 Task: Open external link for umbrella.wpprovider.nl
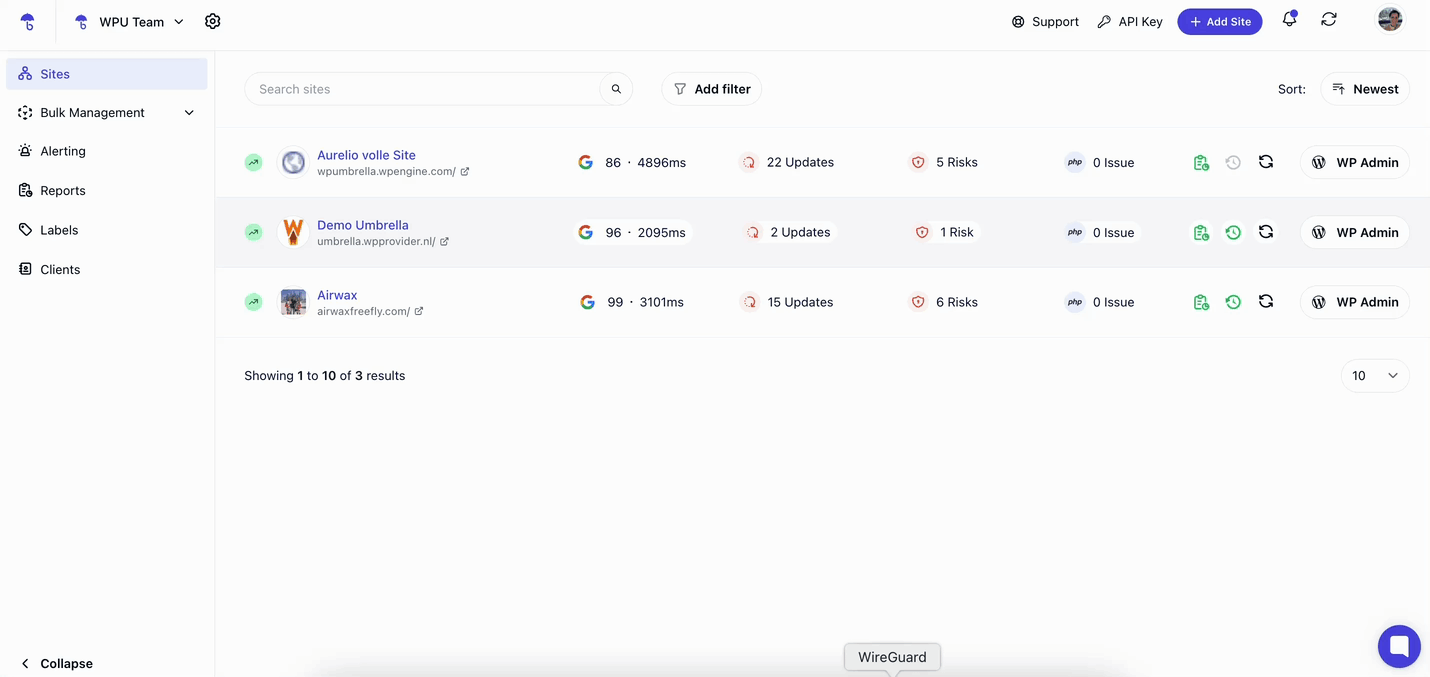(x=444, y=241)
